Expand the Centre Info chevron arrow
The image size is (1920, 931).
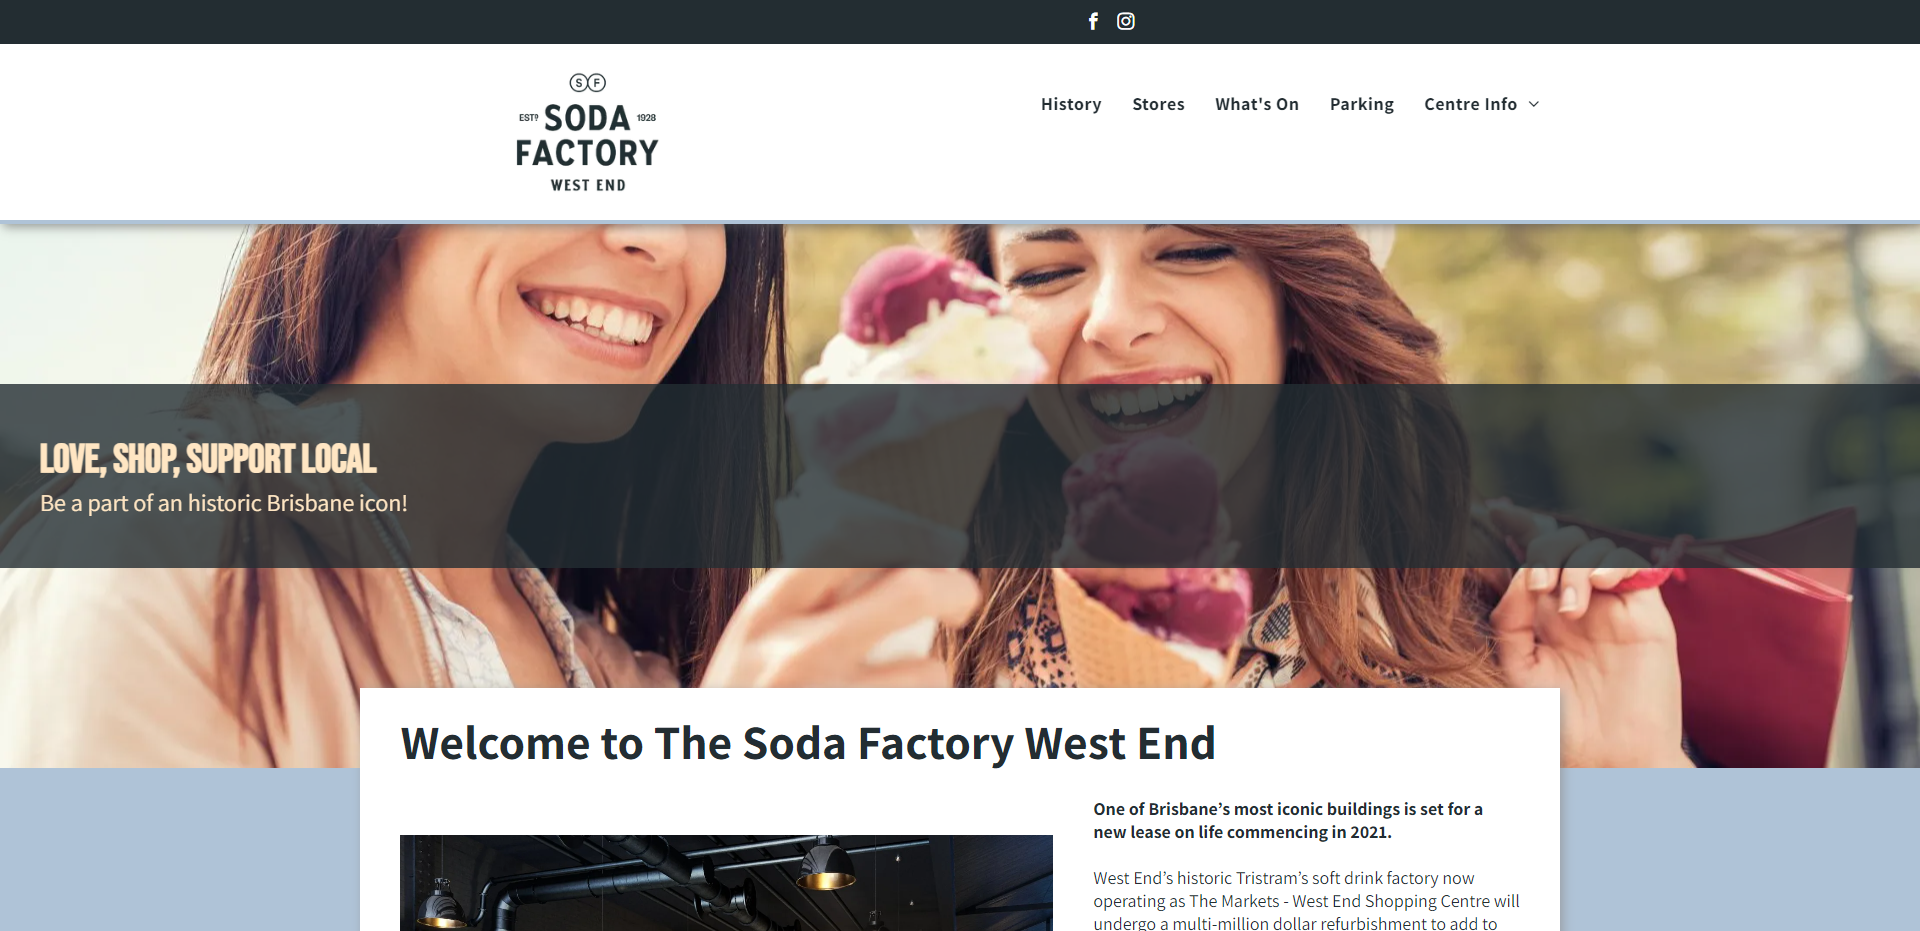[1534, 104]
